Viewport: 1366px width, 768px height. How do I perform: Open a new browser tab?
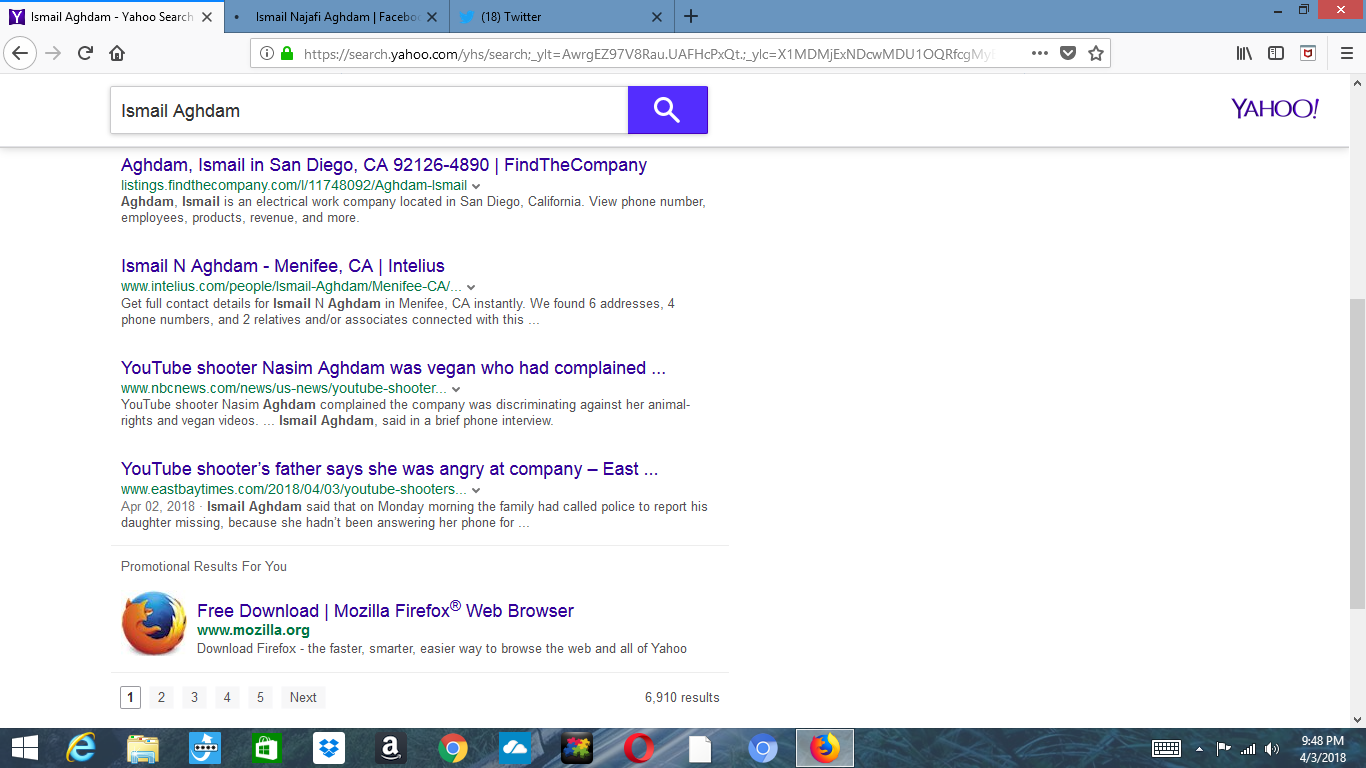[x=691, y=16]
